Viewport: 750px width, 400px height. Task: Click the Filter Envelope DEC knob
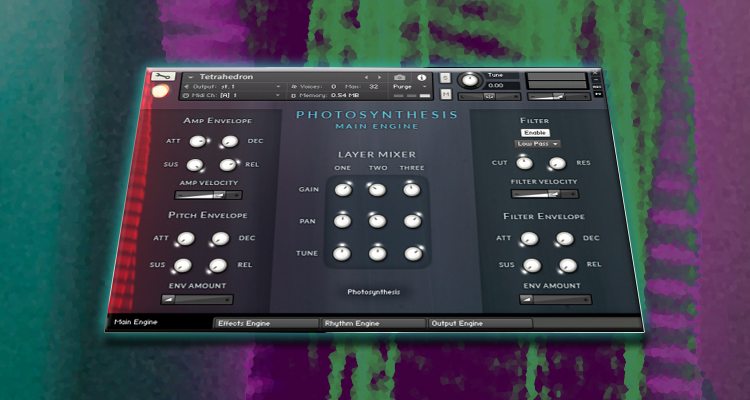564,238
